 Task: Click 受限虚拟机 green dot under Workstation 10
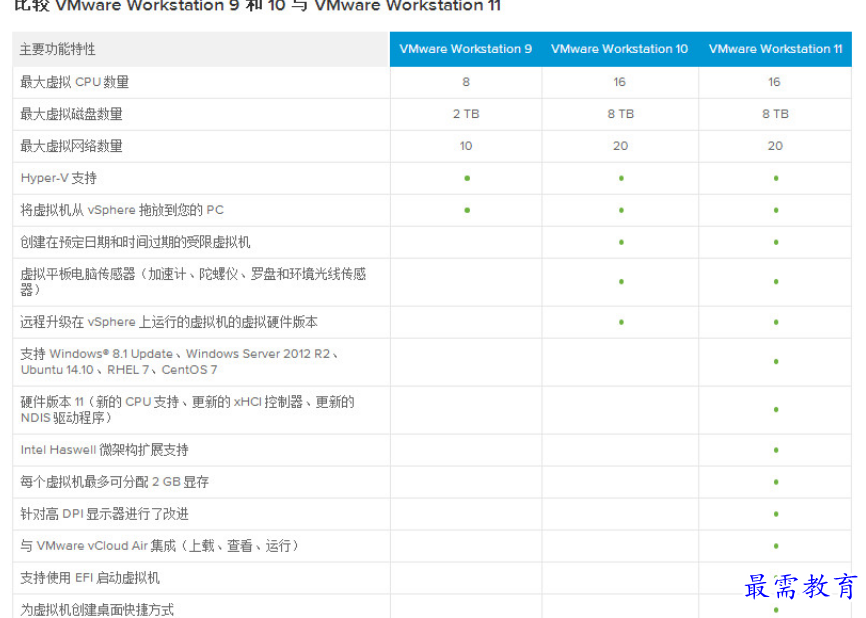click(621, 242)
